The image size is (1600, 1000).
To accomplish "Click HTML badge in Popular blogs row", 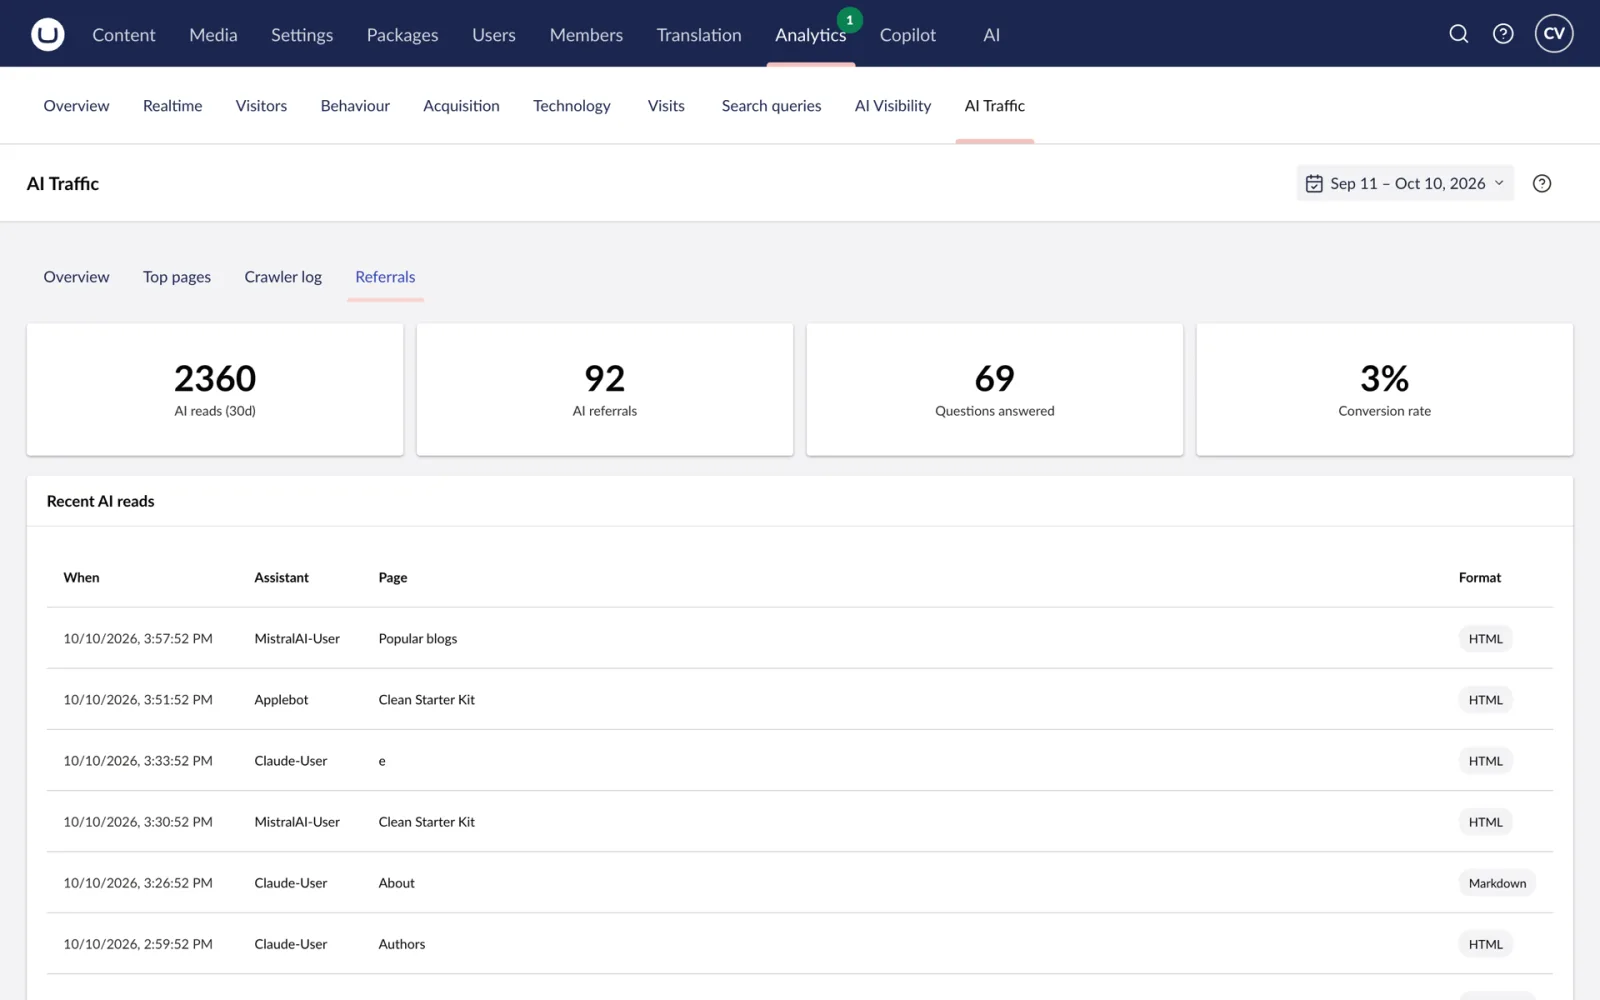I will click(1485, 639).
